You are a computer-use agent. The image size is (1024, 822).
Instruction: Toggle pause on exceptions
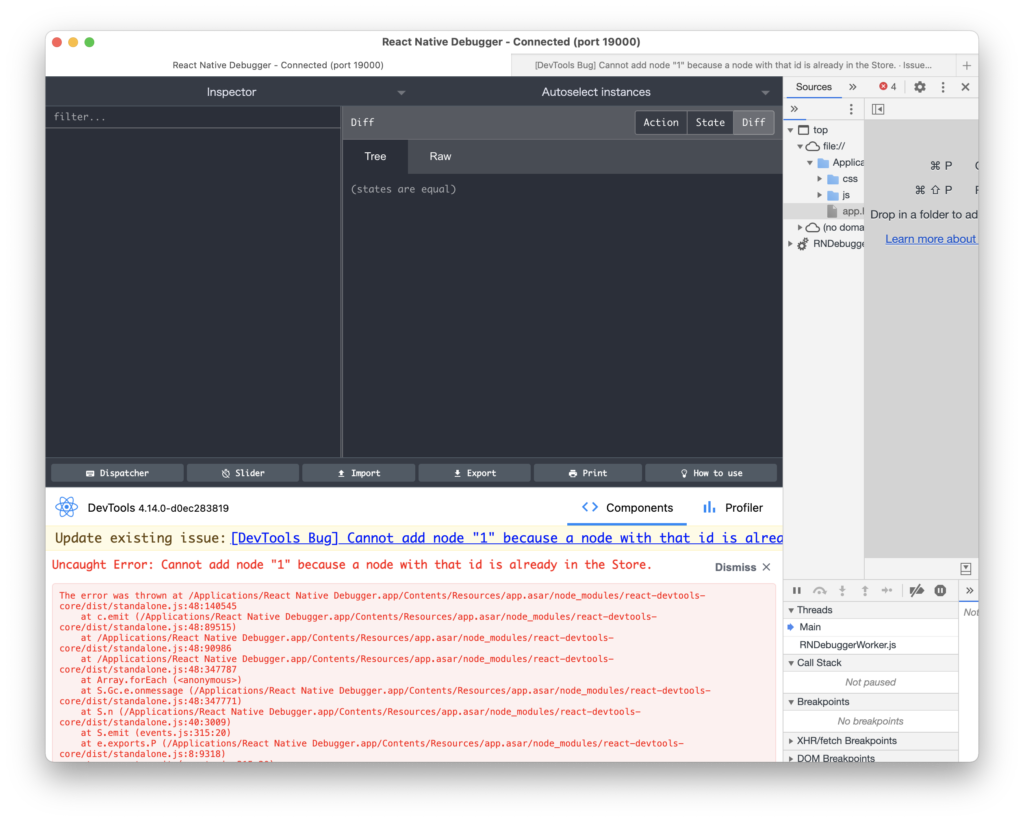click(x=940, y=591)
